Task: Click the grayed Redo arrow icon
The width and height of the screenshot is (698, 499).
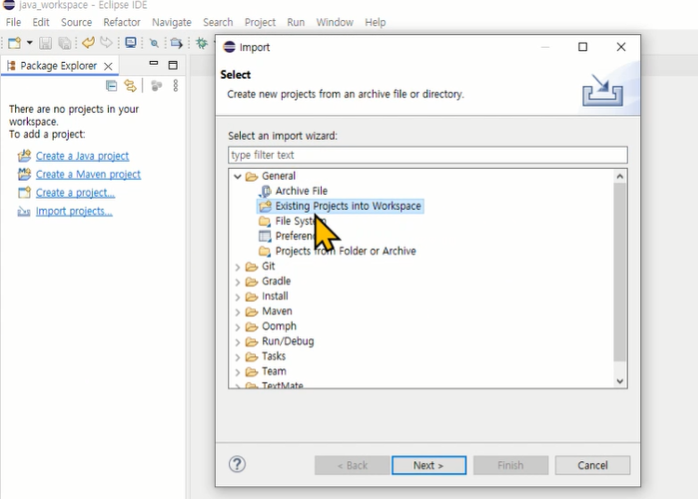Action: tap(106, 42)
